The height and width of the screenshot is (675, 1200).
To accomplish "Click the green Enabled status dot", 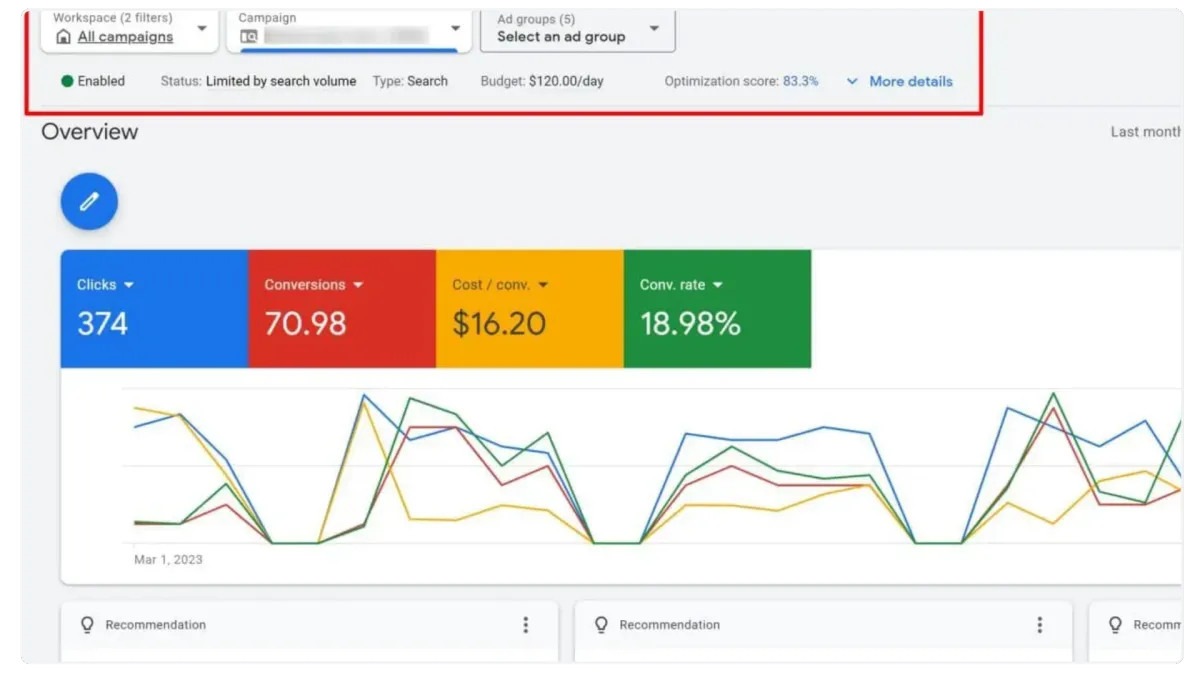I will (67, 81).
